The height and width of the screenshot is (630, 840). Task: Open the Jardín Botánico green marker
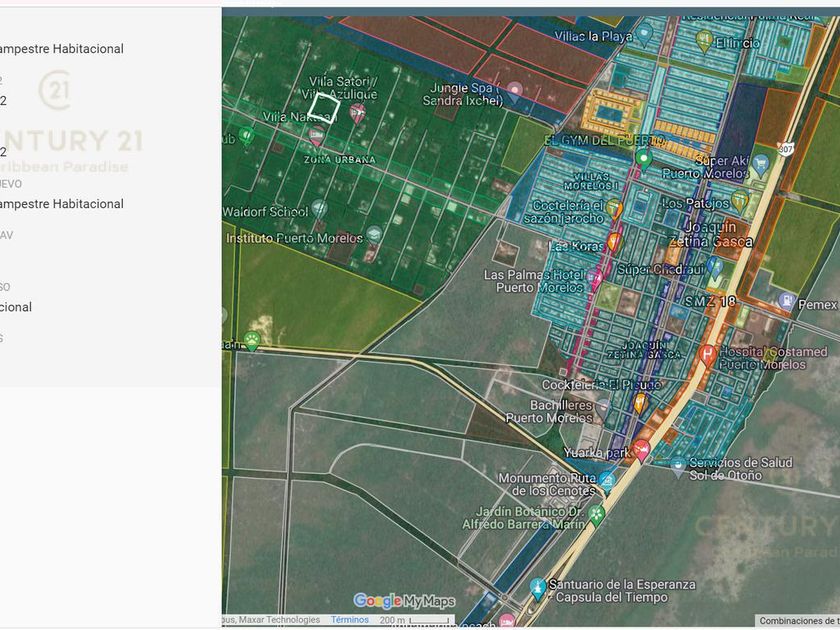click(x=596, y=515)
